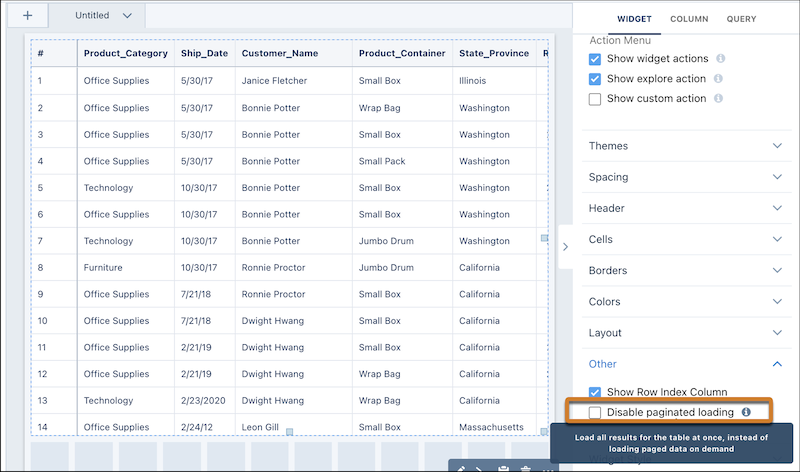
Task: Expand the Borders section
Action: click(684, 271)
